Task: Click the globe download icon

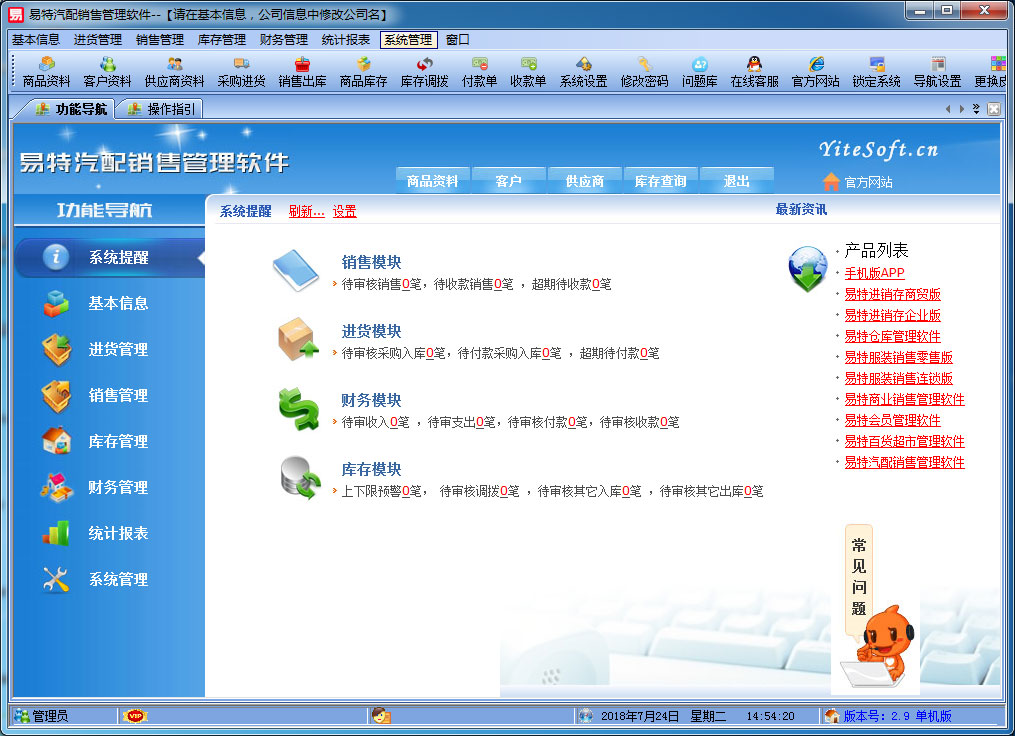Action: point(808,269)
